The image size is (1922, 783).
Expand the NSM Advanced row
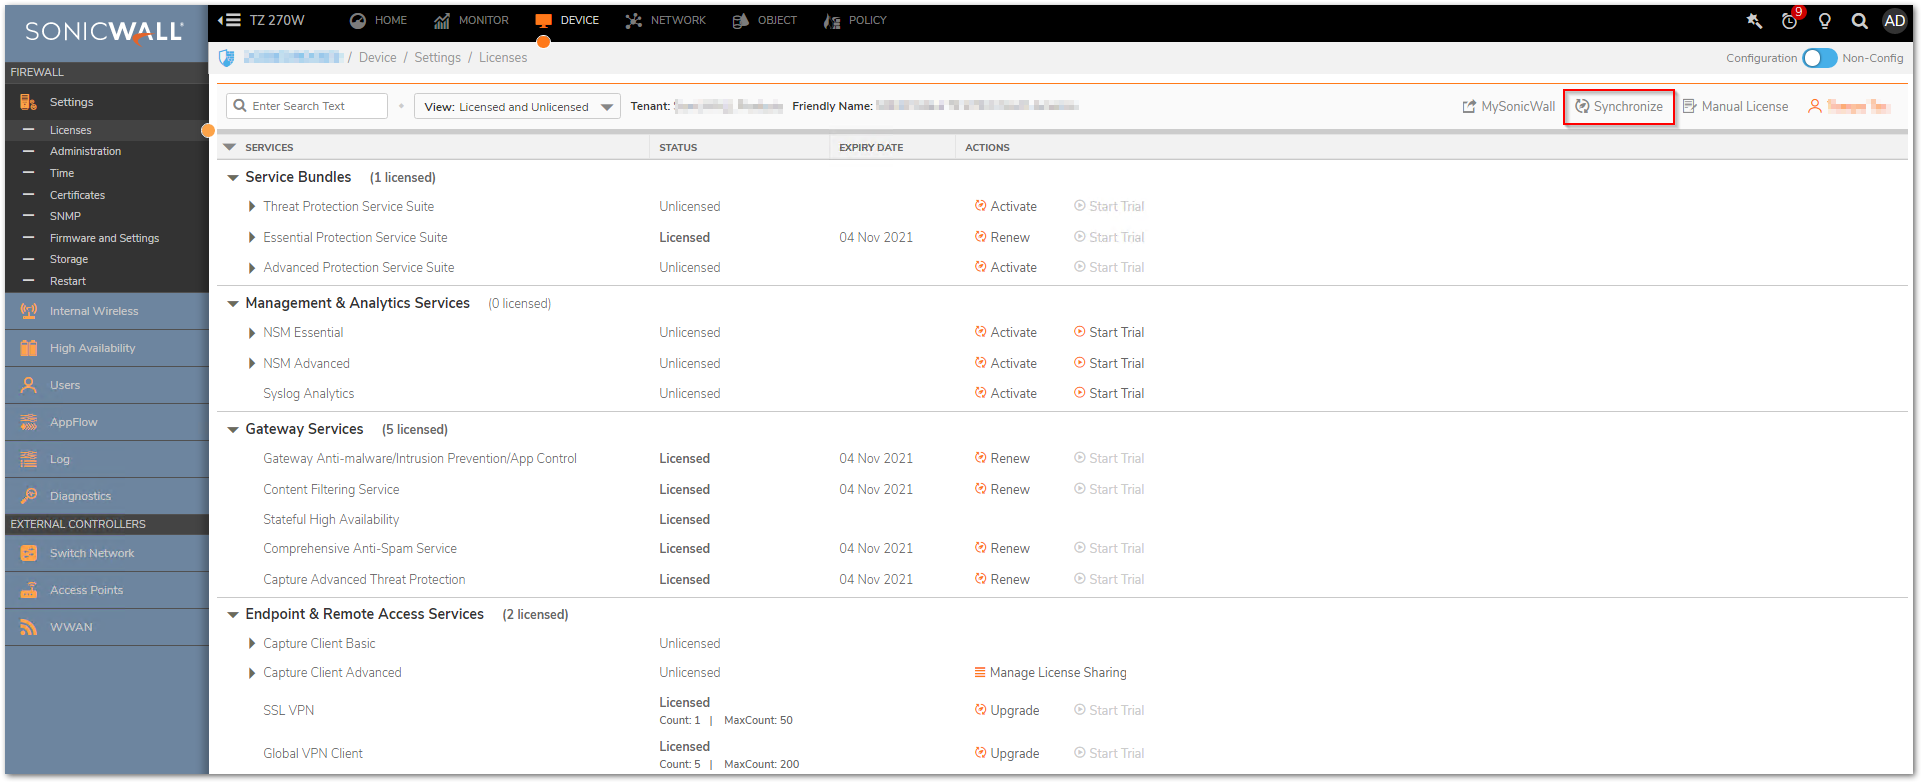pyautogui.click(x=252, y=364)
